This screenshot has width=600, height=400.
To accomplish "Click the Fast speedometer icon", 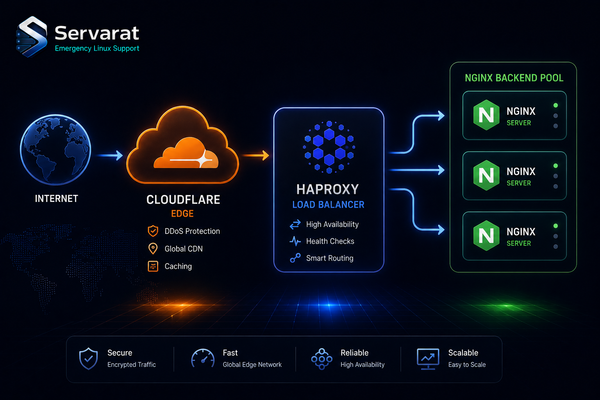I will [x=203, y=358].
